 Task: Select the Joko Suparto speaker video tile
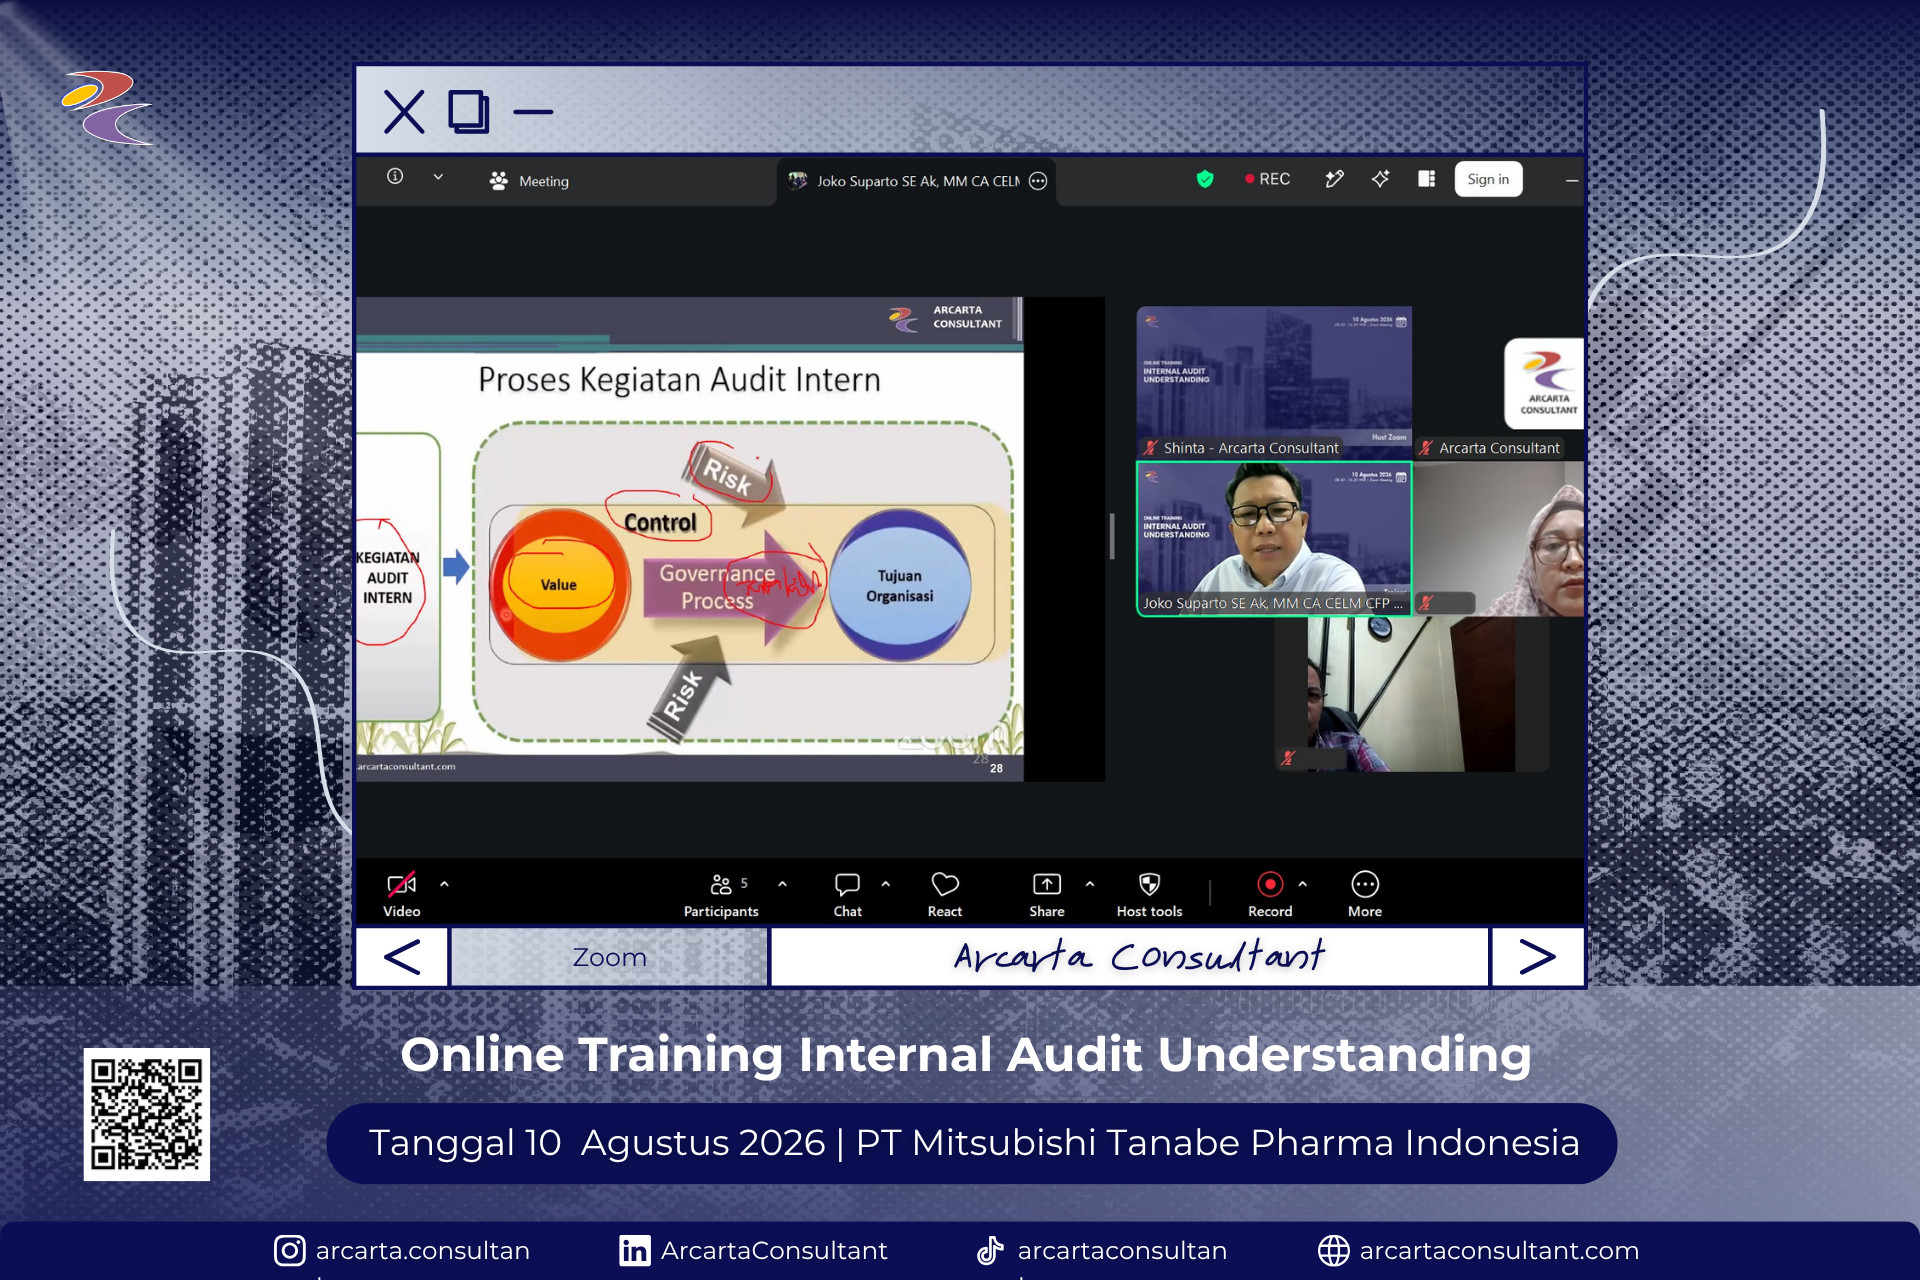1274,538
